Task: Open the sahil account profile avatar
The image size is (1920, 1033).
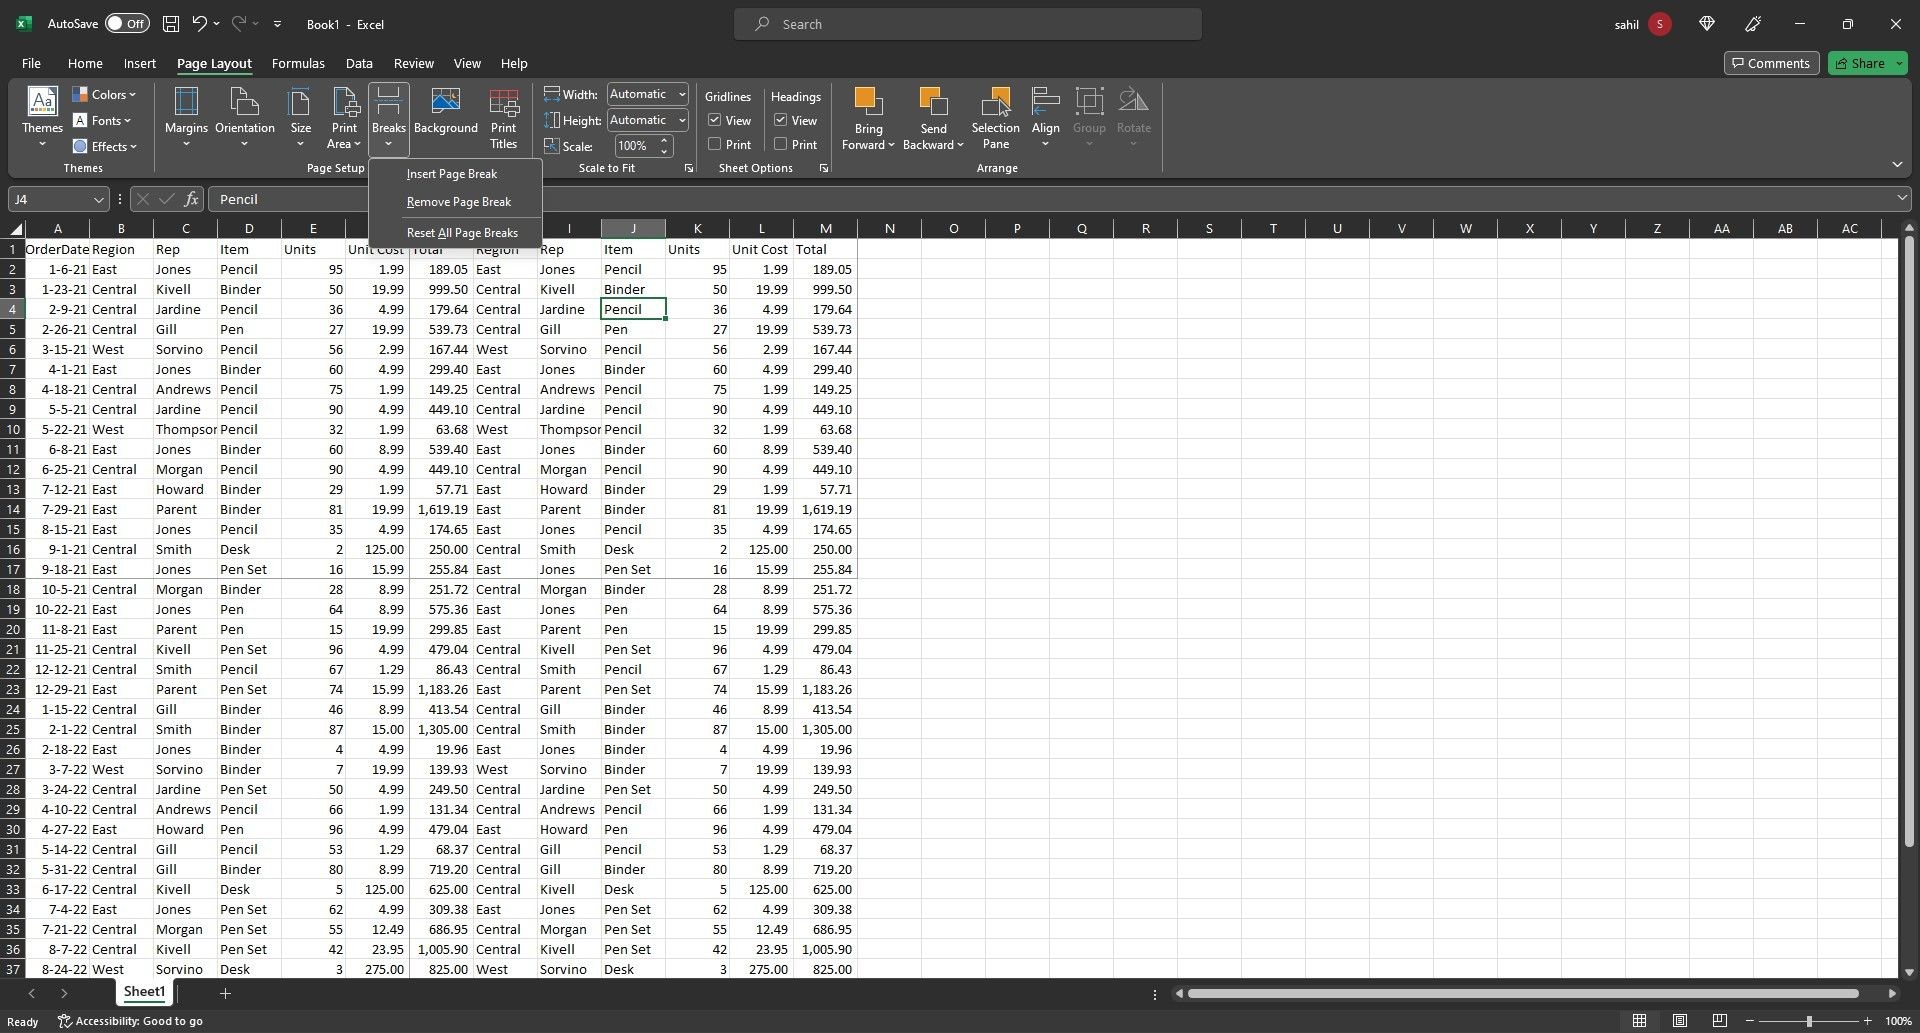Action: pyautogui.click(x=1660, y=24)
